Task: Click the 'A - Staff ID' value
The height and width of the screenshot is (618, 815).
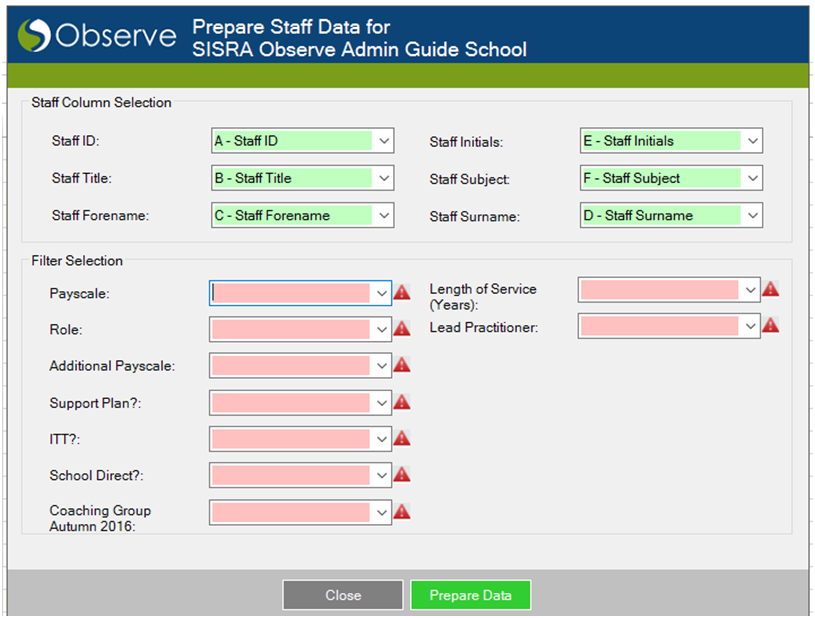Action: (246, 141)
